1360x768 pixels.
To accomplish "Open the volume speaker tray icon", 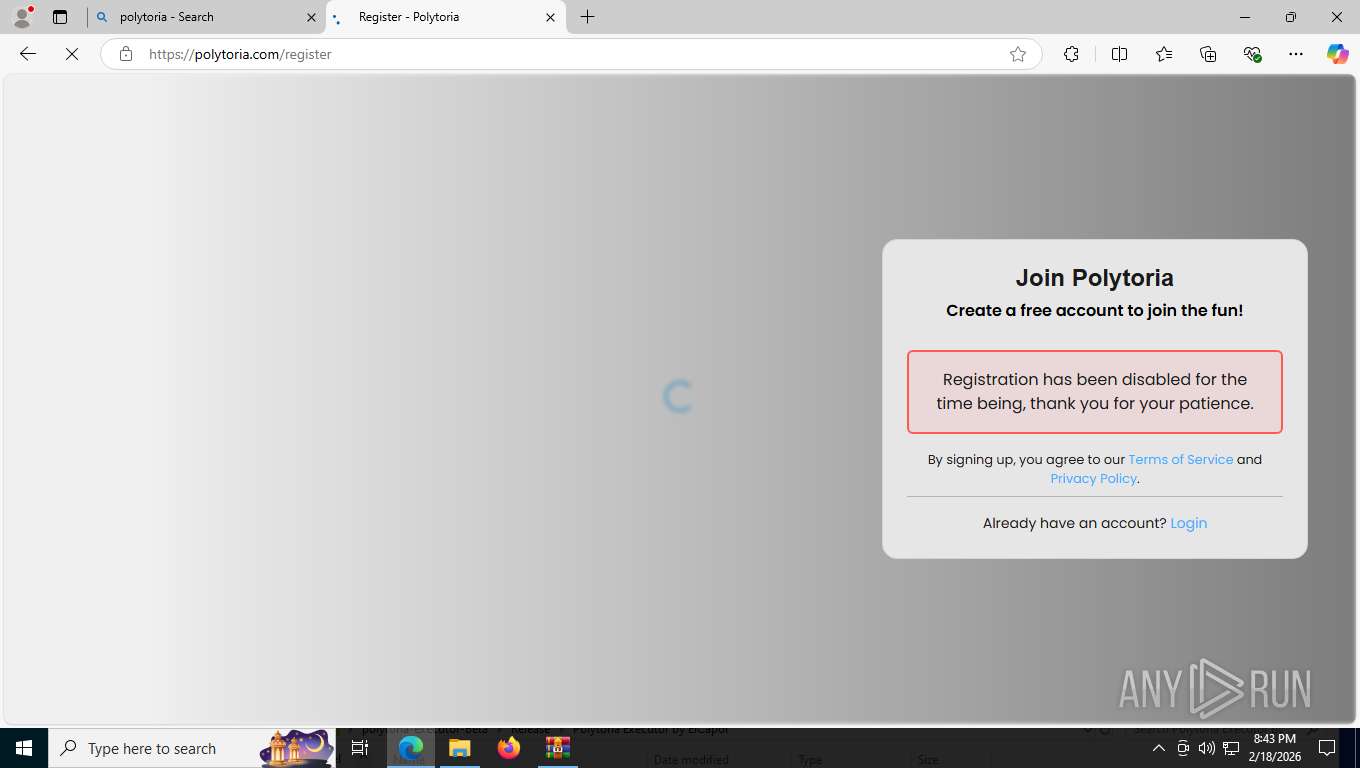I will [x=1207, y=748].
